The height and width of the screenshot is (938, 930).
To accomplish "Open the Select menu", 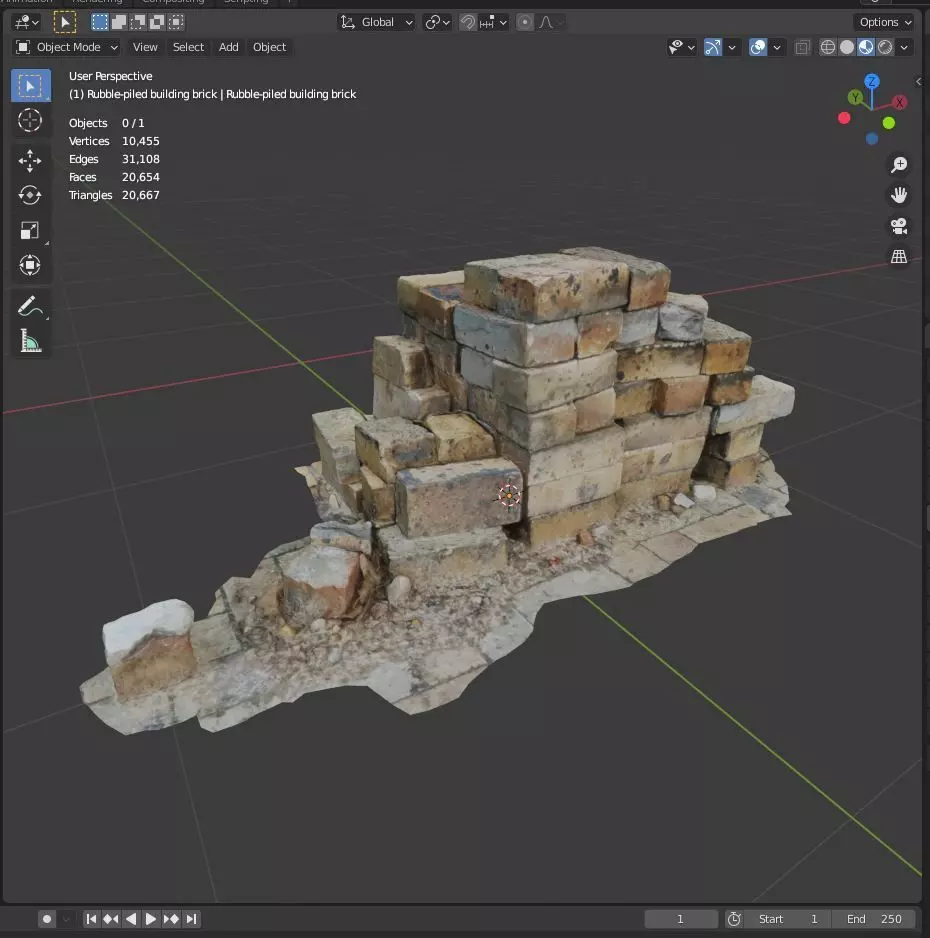I will coord(188,47).
